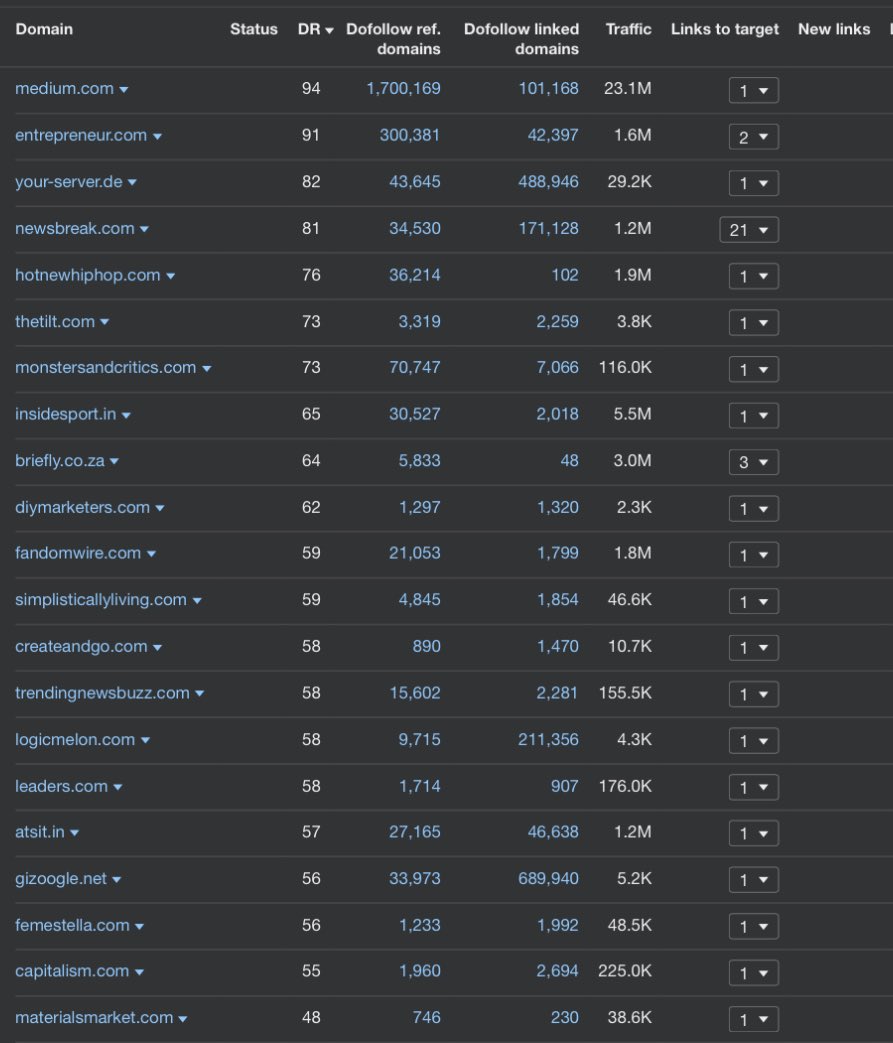
Task: Open the gizoogle.net domain link
Action: [x=61, y=878]
